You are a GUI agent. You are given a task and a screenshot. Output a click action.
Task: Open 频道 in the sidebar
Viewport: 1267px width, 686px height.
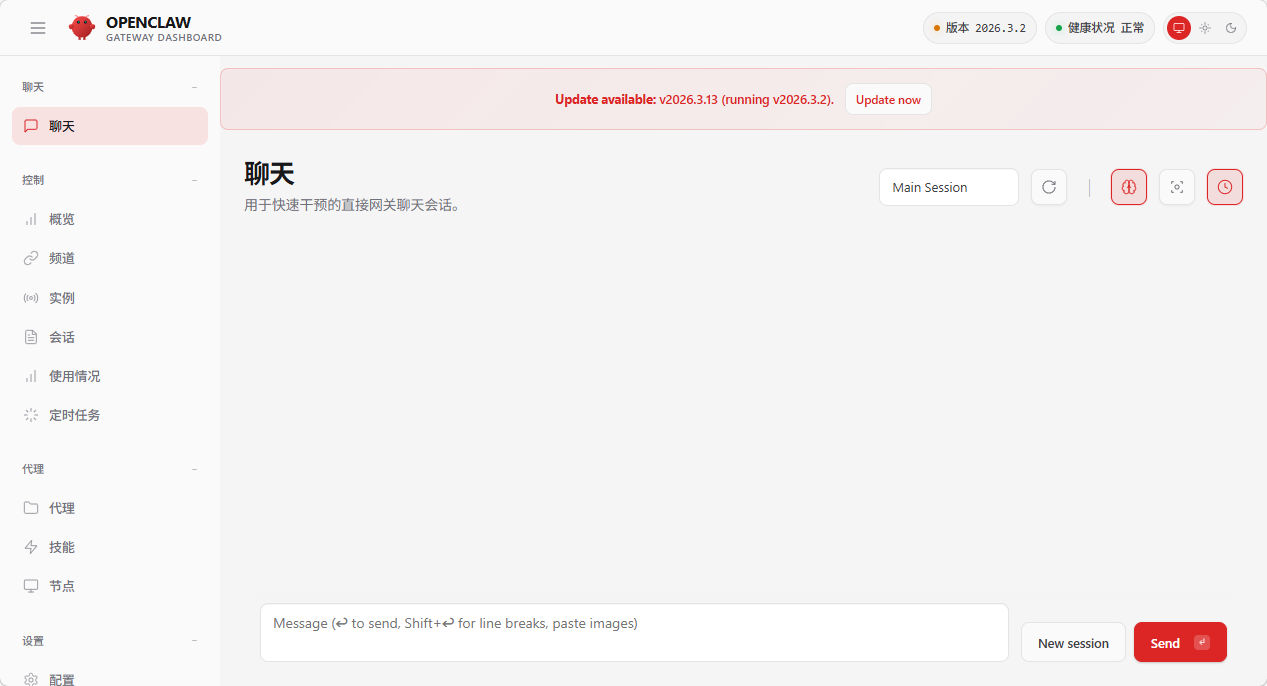(x=62, y=258)
